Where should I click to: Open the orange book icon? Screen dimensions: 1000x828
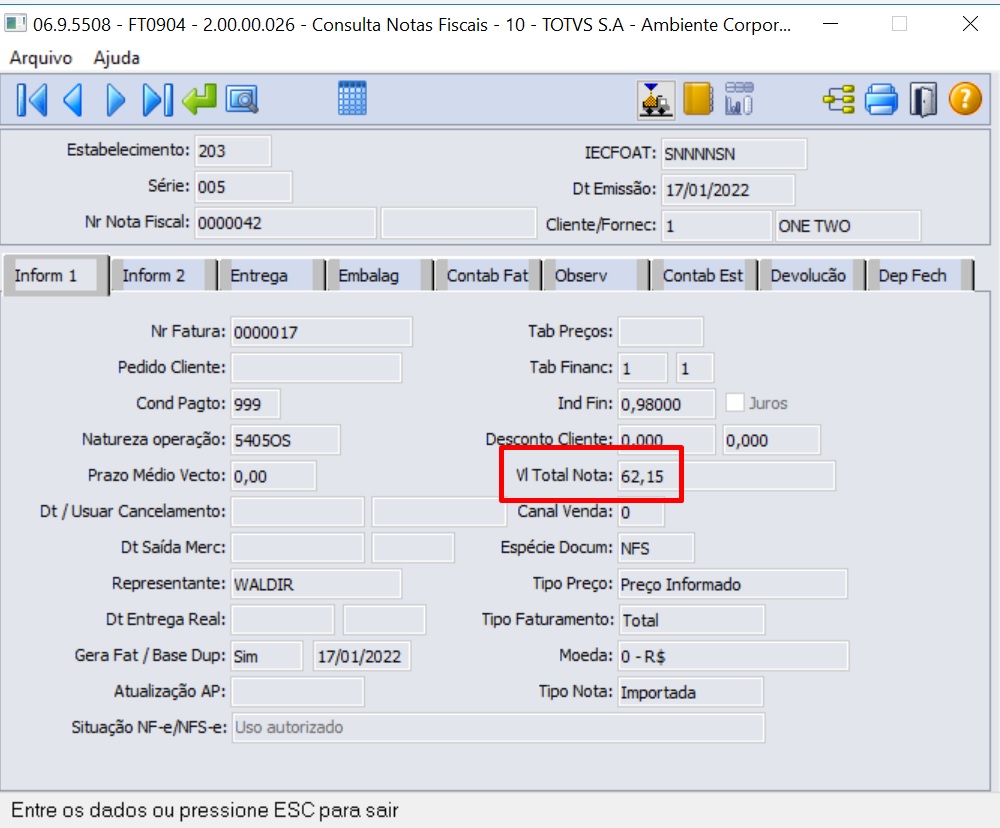click(x=698, y=99)
